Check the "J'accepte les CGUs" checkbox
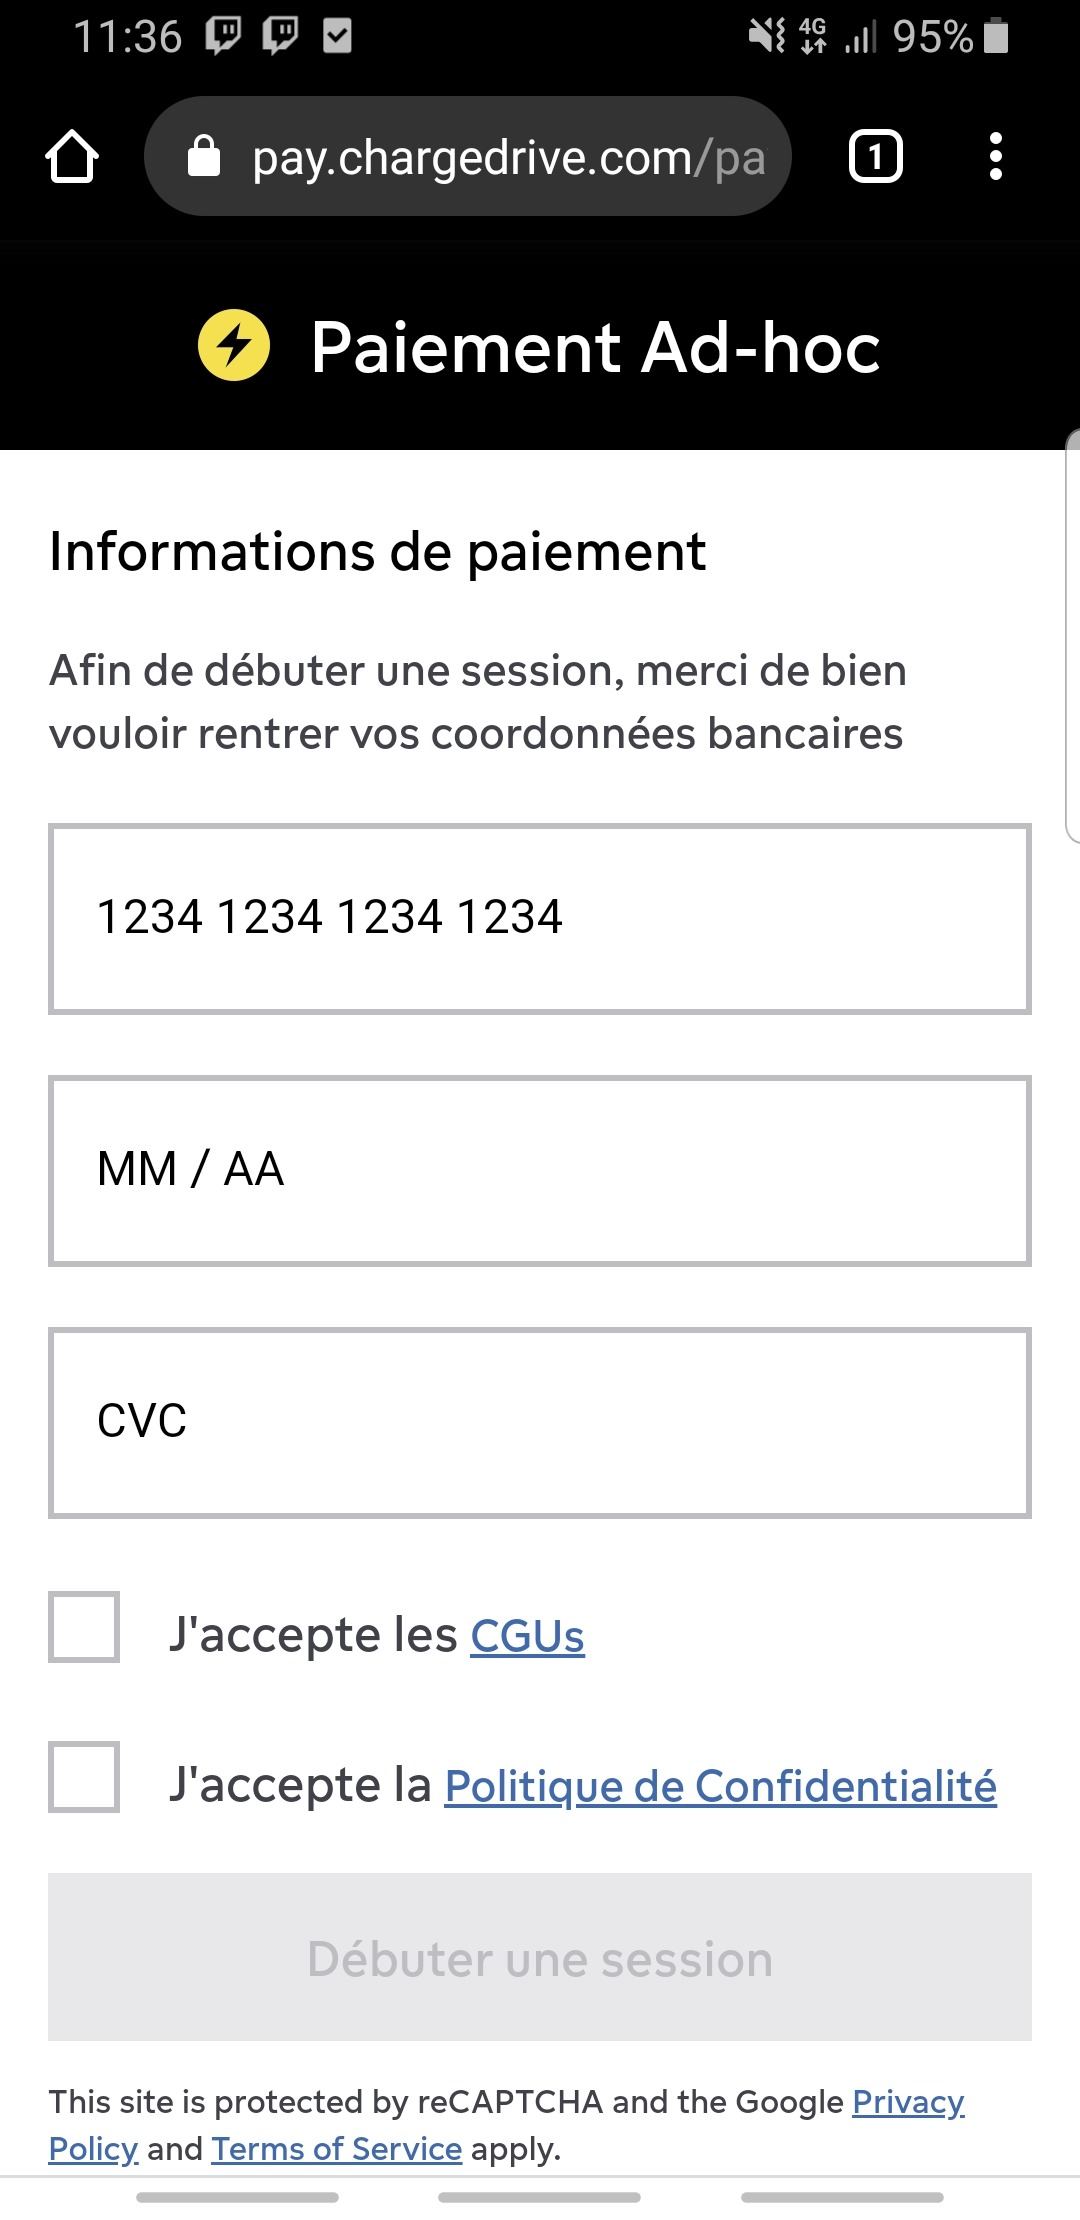 tap(84, 1627)
